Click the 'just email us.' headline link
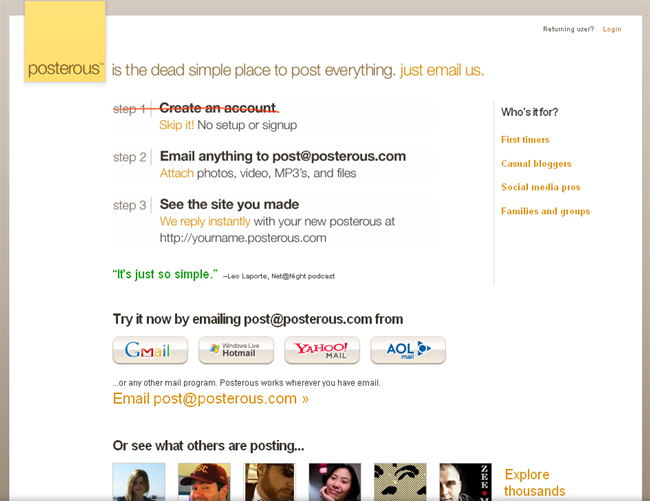 [x=442, y=70]
